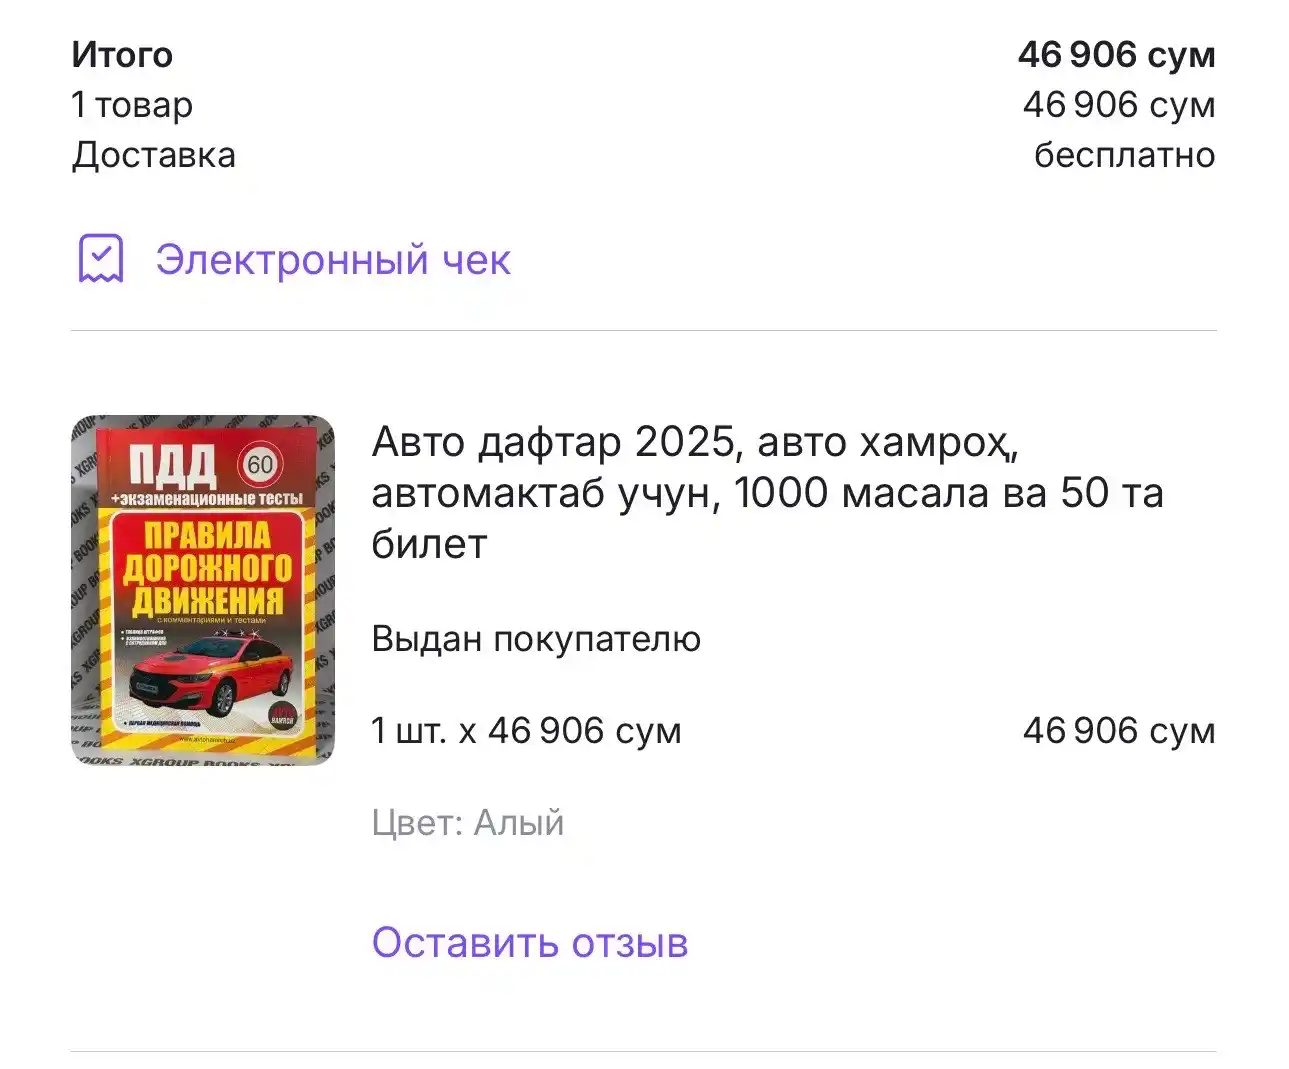This screenshot has width=1289, height=1069.
Task: Select the Цвет: Алый attribute text
Action: point(468,823)
